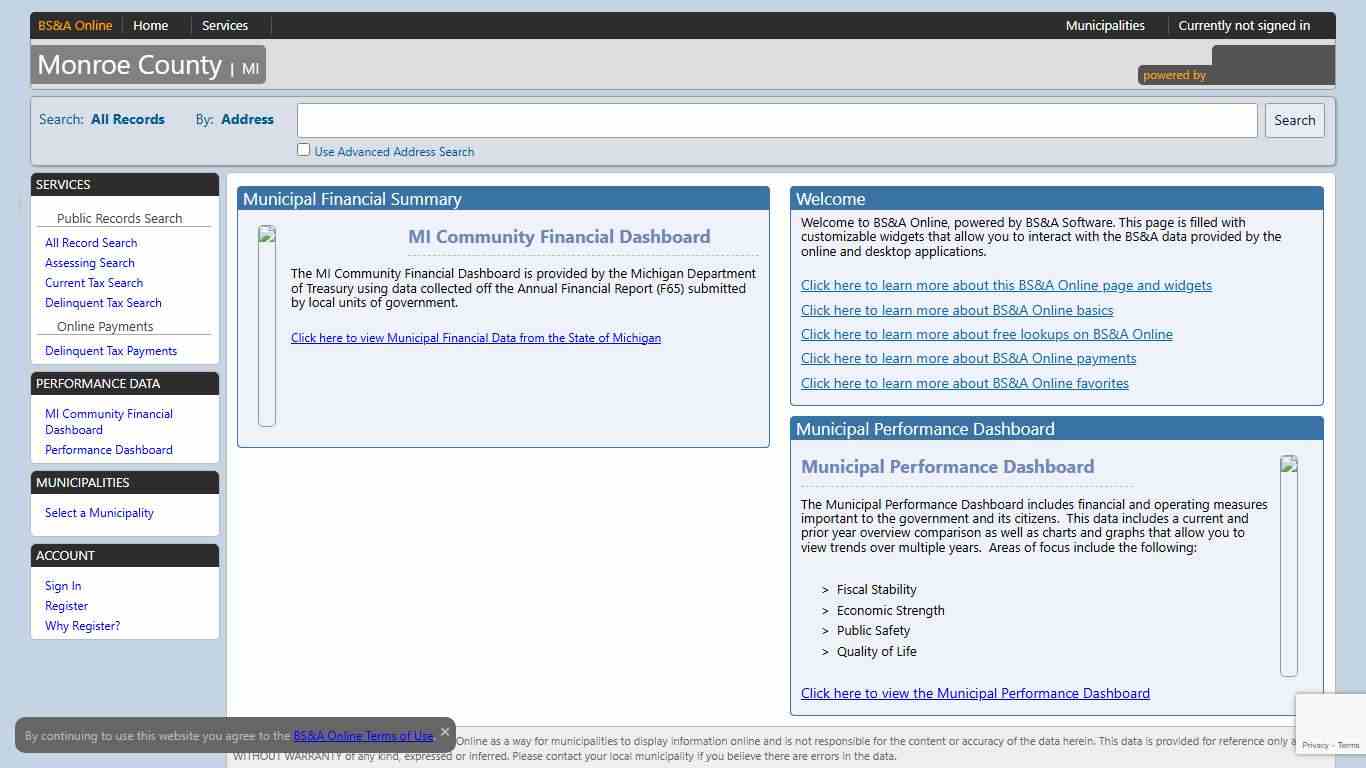Open the Municipal Performance Dashboard
The image size is (1366, 768).
pyautogui.click(x=975, y=693)
